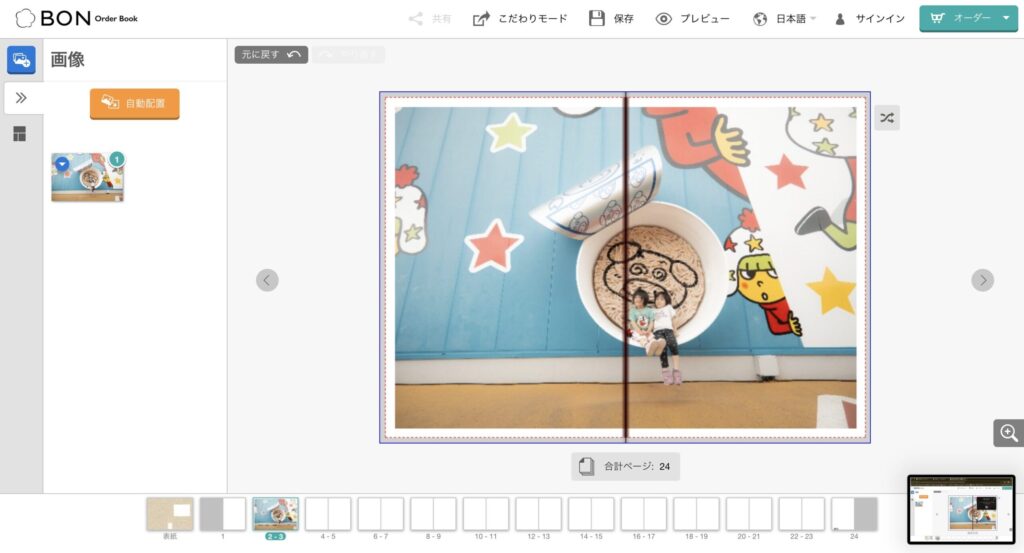1024x553 pixels.
Task: Click the BON Order Book logo
Action: point(76,18)
